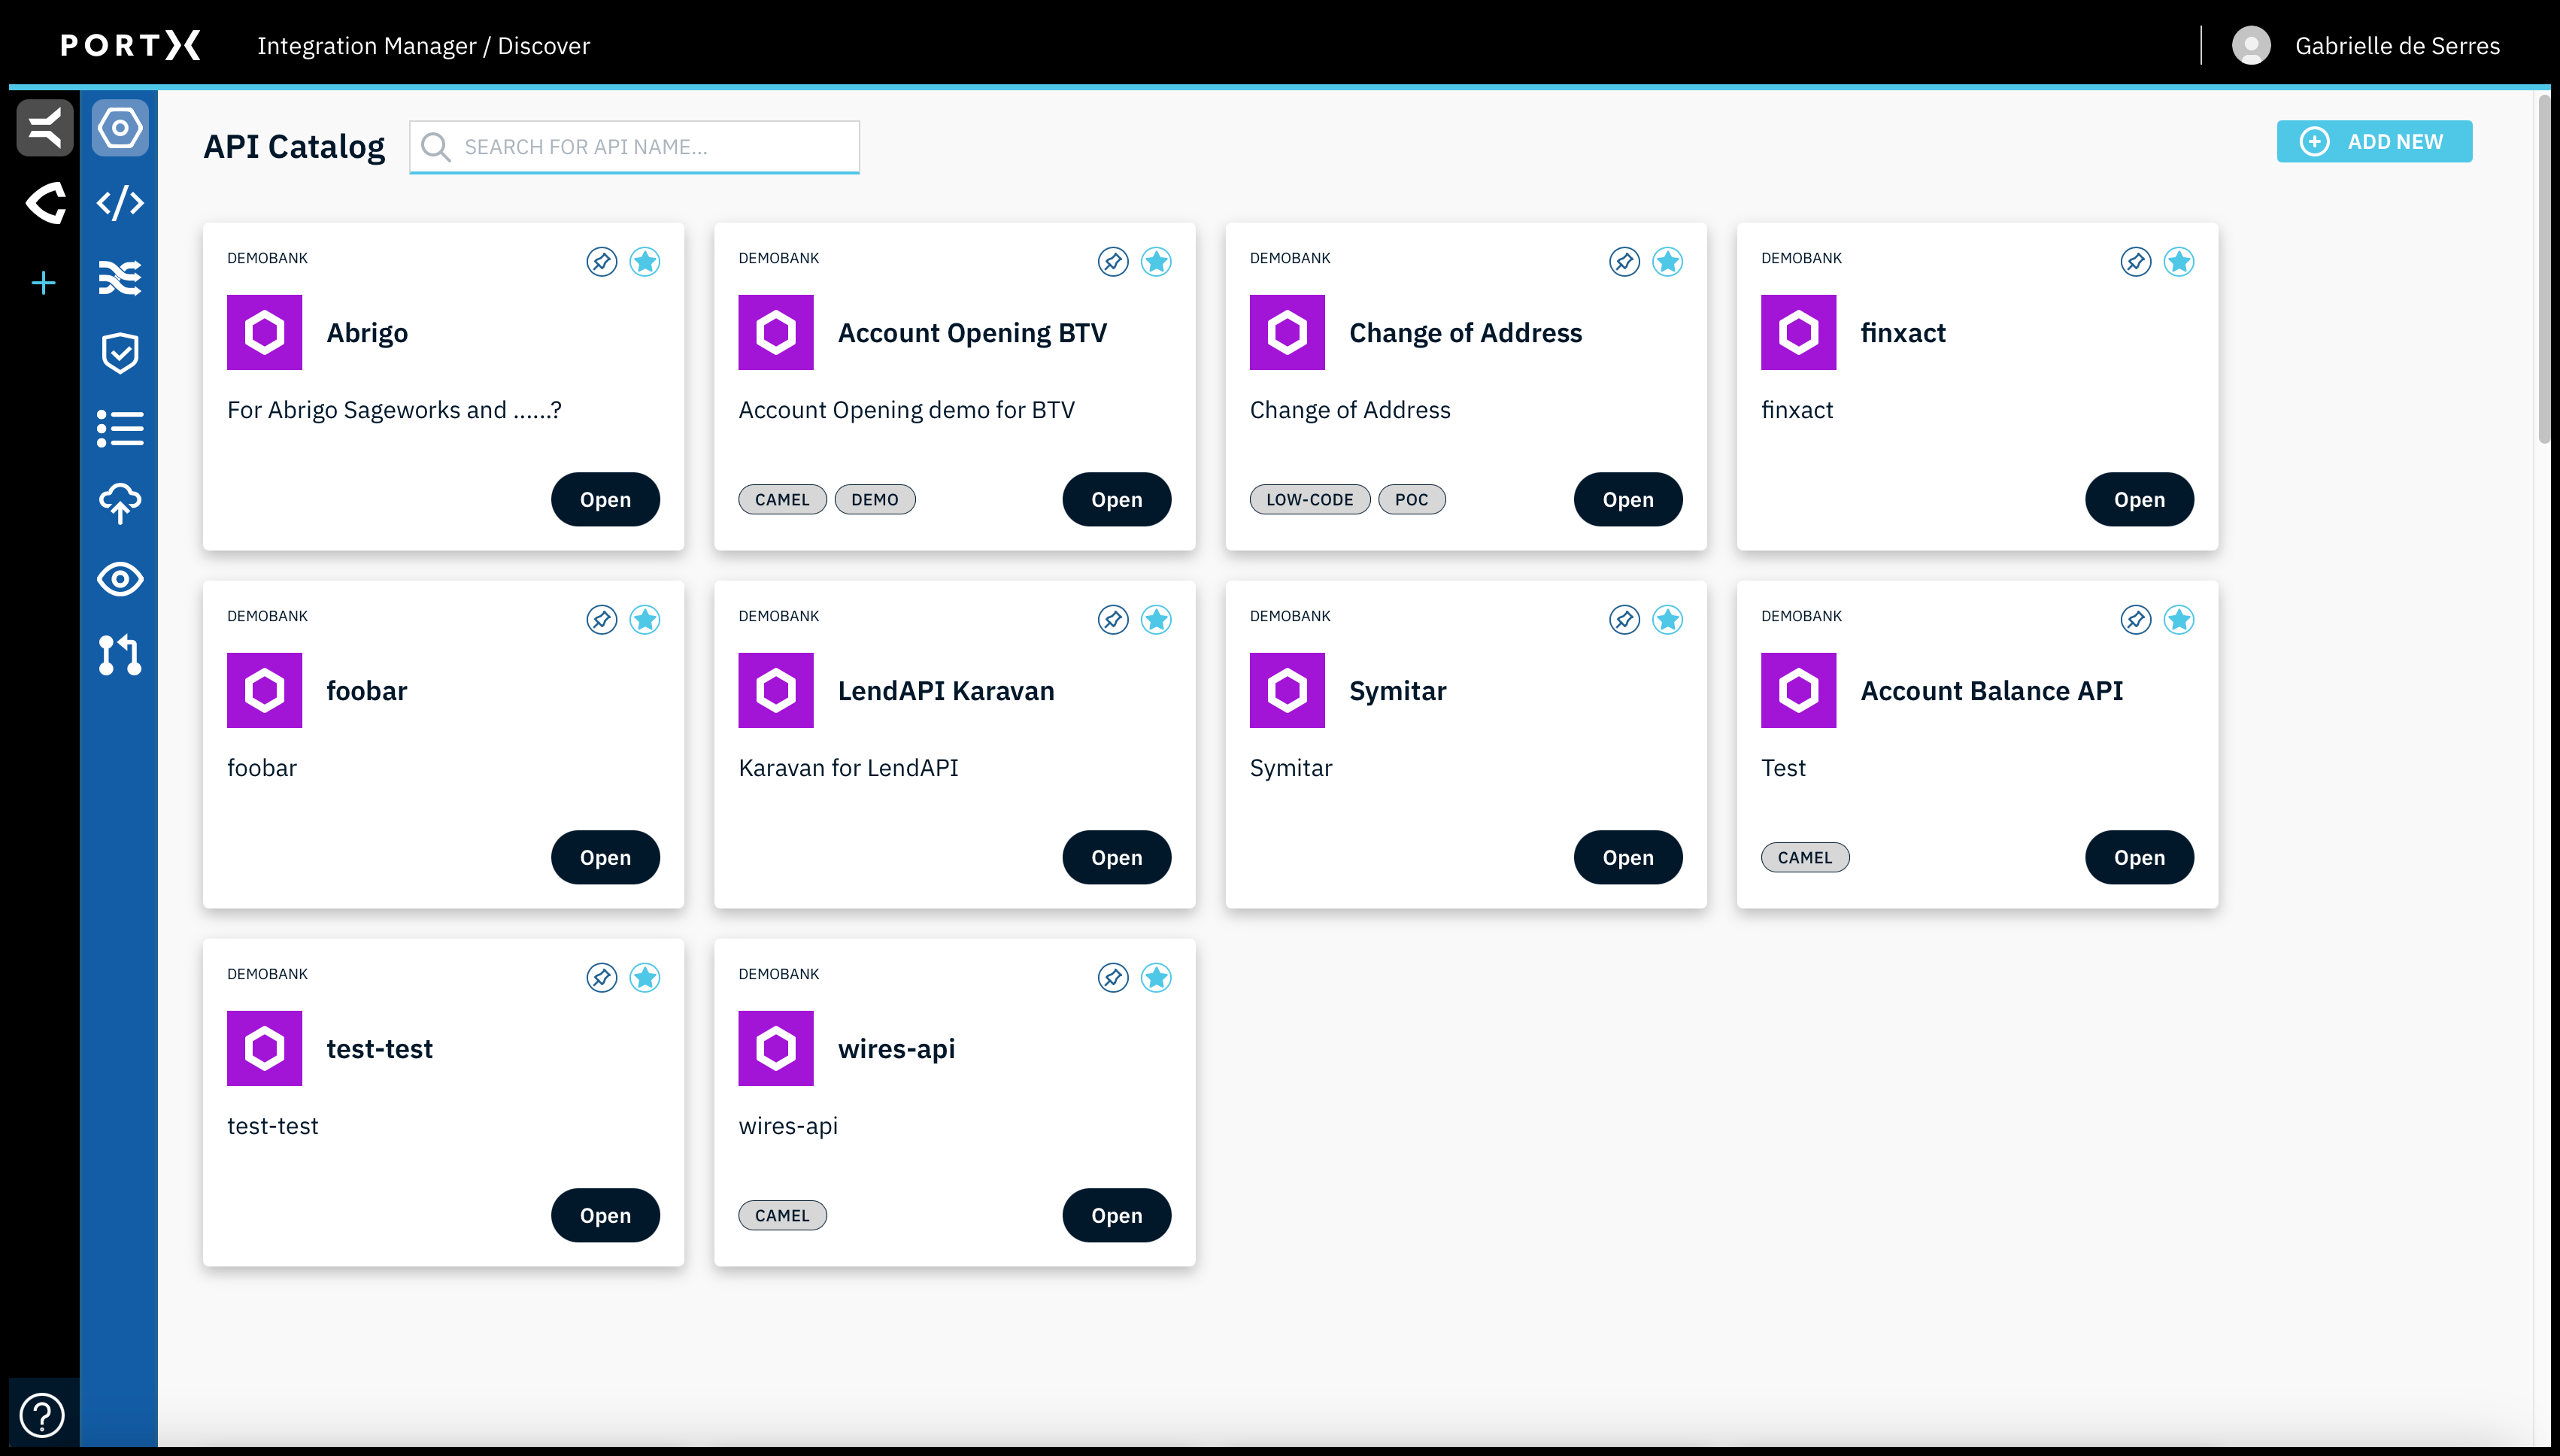Click the LendAPI Karavan card title
2560x1456 pixels.
946,691
